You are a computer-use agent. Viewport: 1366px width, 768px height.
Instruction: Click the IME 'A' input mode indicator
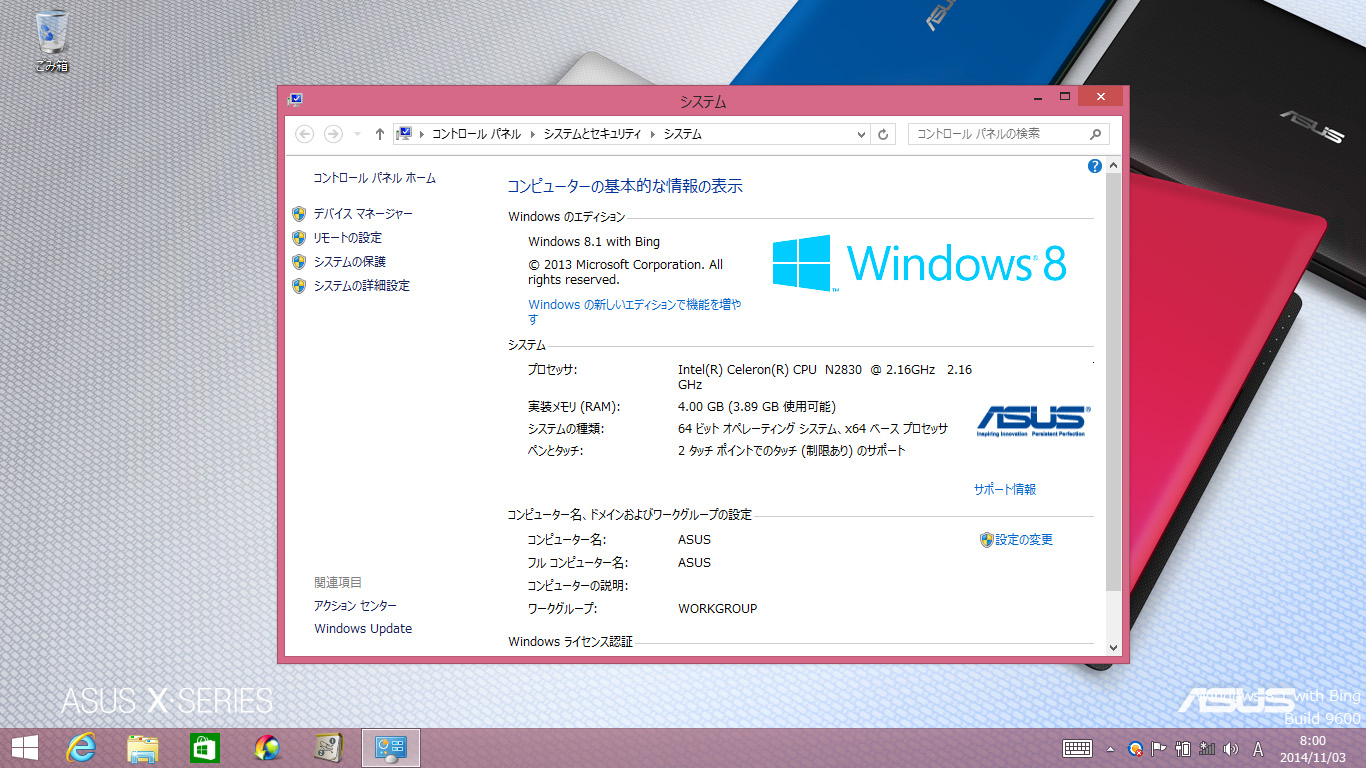1258,748
